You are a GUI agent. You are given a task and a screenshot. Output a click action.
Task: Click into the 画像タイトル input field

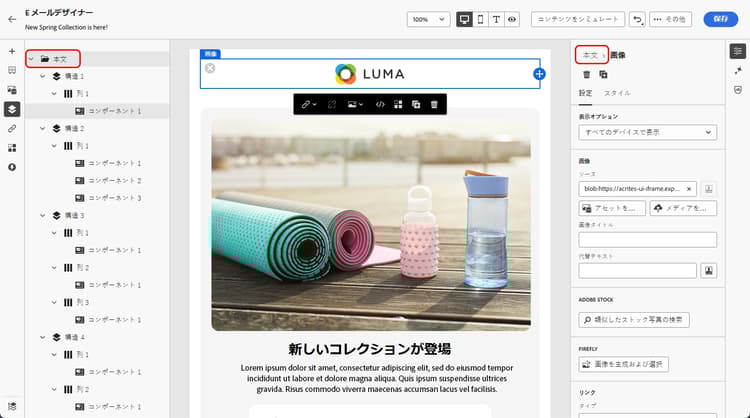648,240
